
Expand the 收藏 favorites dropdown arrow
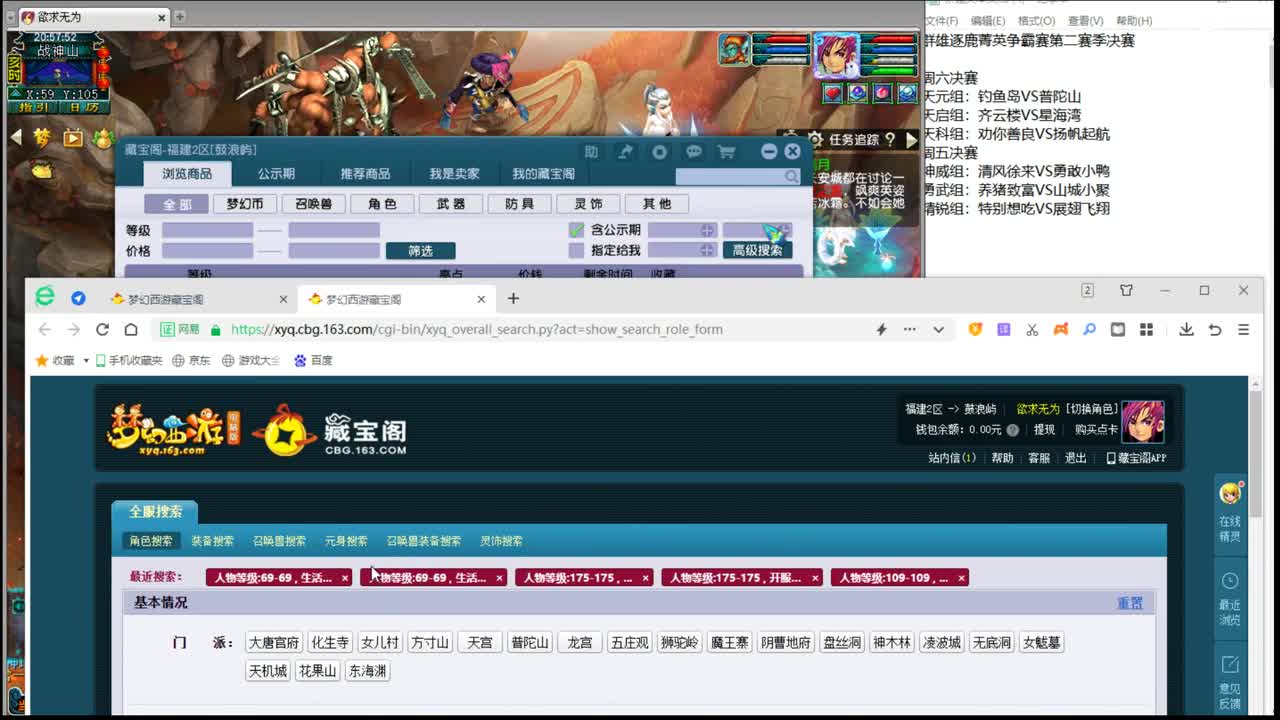[x=86, y=360]
